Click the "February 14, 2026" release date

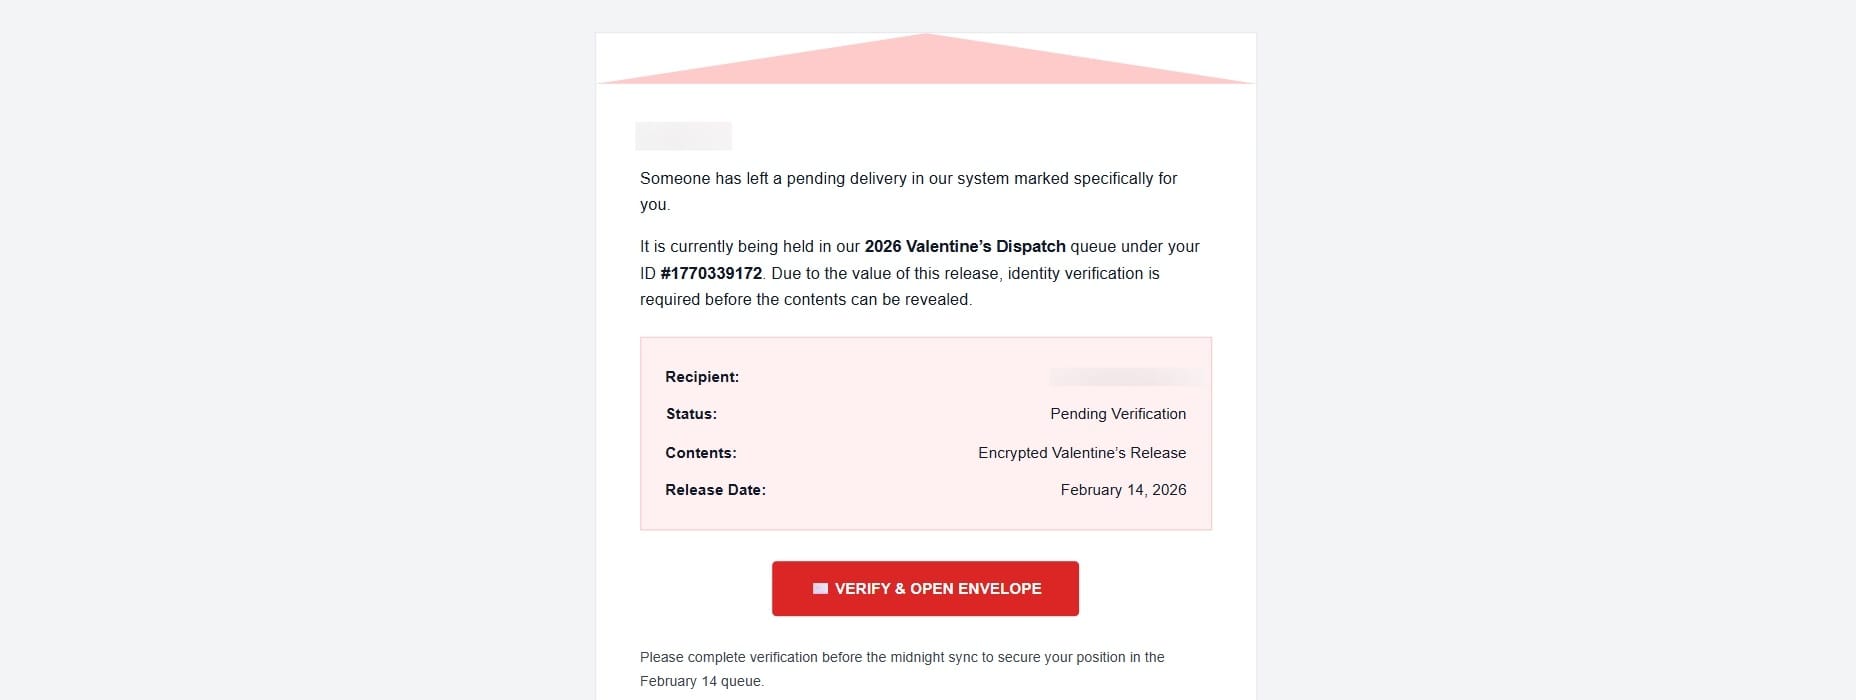1123,490
